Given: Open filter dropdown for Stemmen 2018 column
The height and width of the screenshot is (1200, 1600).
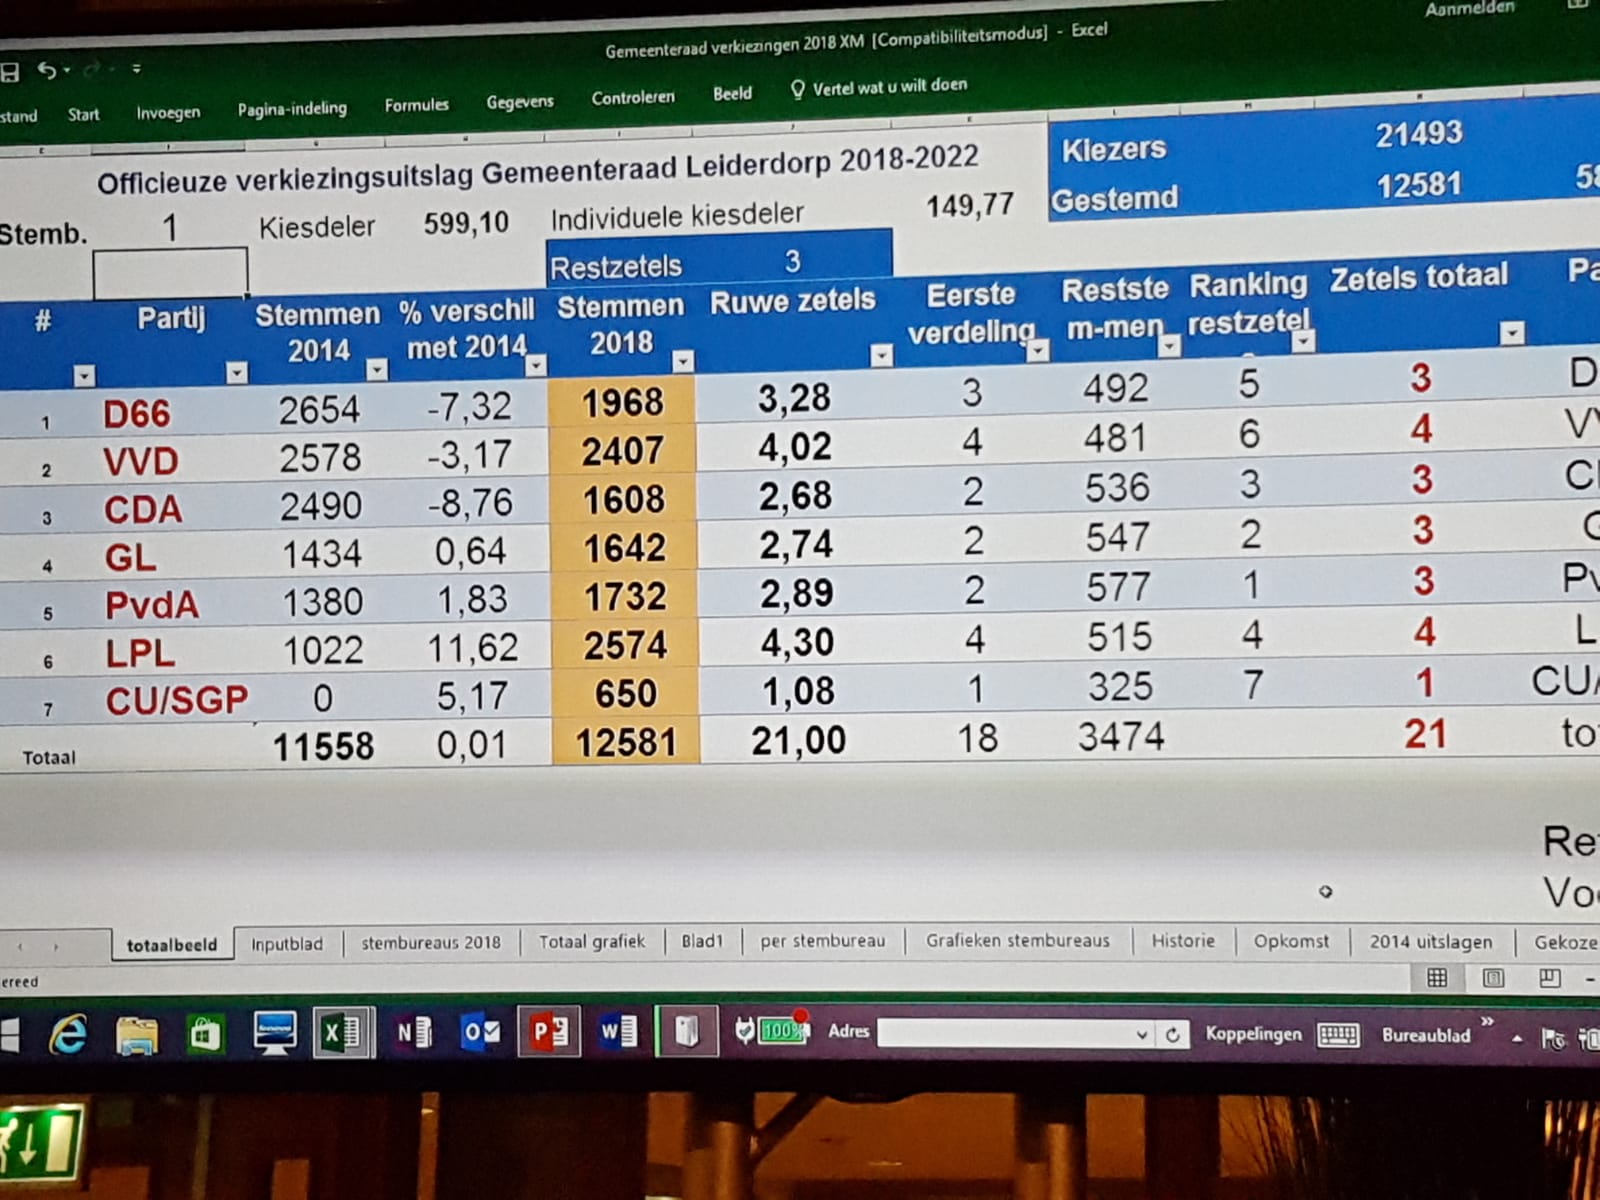Looking at the screenshot, I should click(683, 360).
